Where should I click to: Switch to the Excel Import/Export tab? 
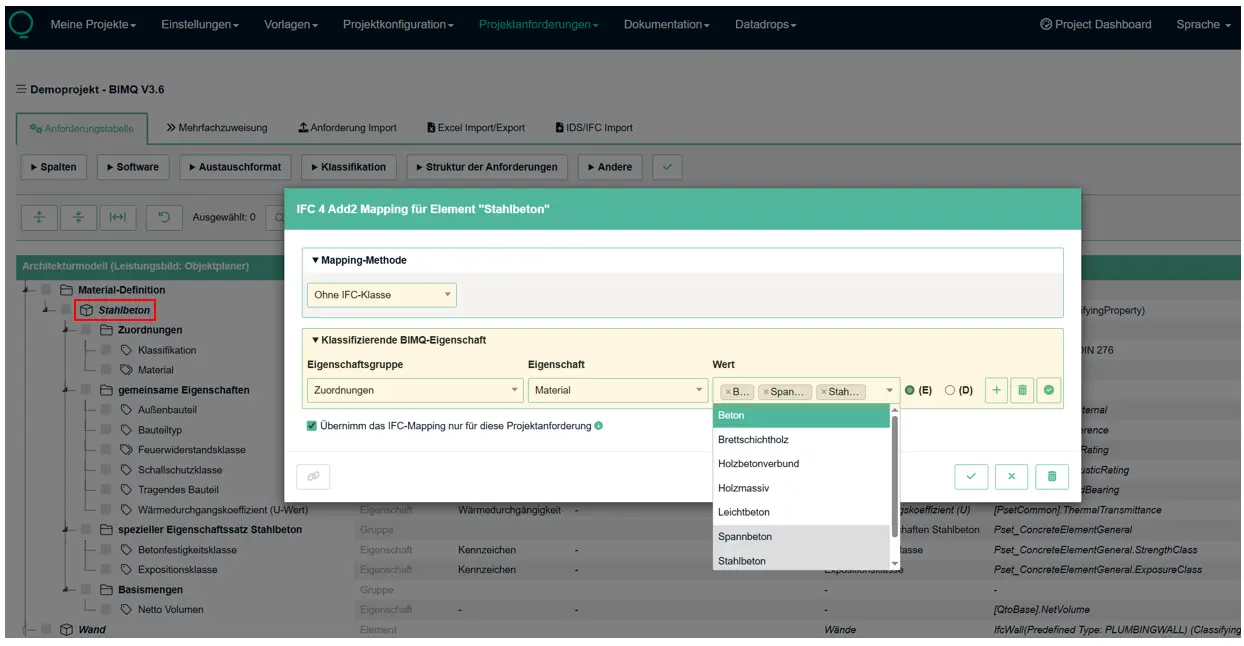point(475,128)
